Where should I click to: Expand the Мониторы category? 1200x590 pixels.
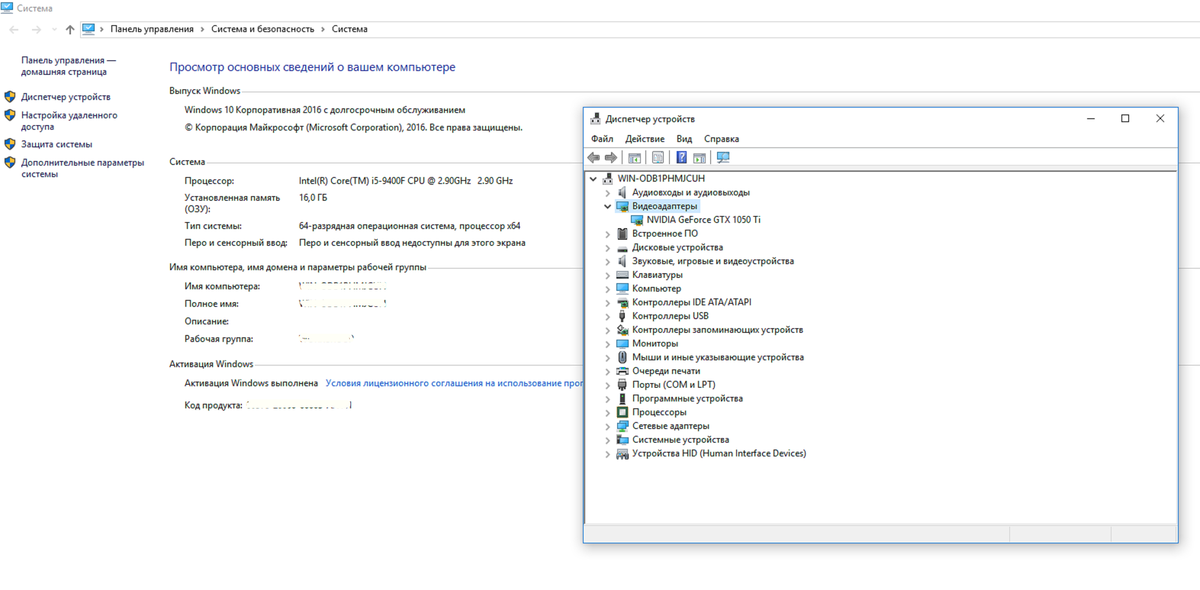coord(607,343)
